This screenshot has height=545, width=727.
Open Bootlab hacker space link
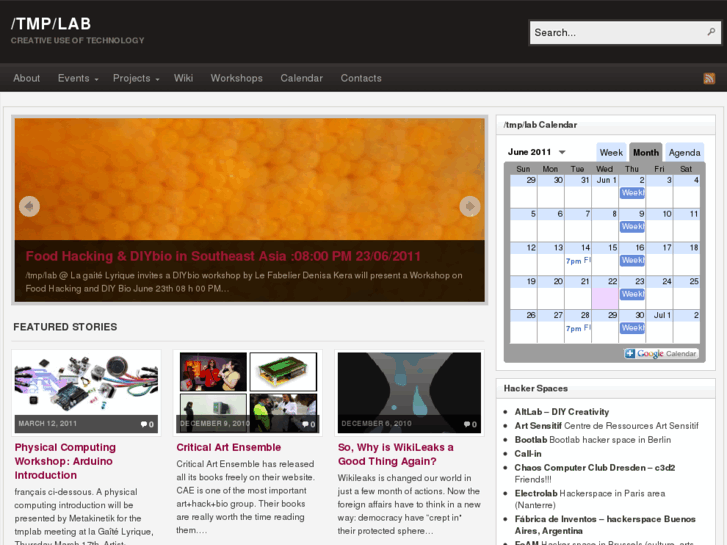tap(531, 440)
